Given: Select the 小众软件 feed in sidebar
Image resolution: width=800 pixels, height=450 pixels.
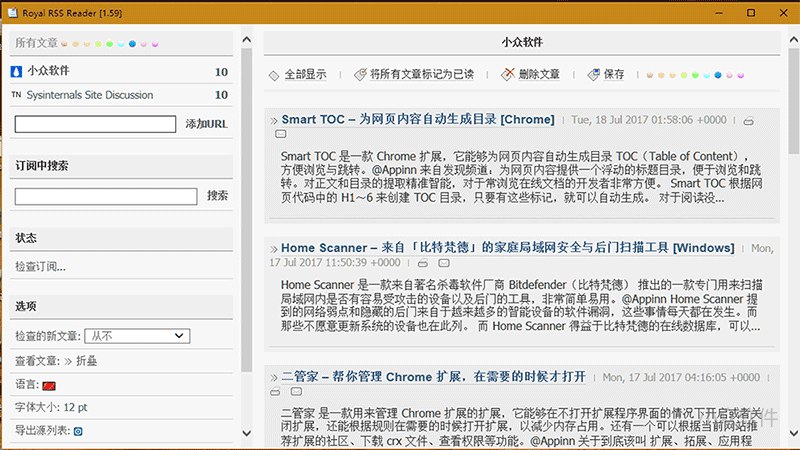Looking at the screenshot, I should (47, 72).
